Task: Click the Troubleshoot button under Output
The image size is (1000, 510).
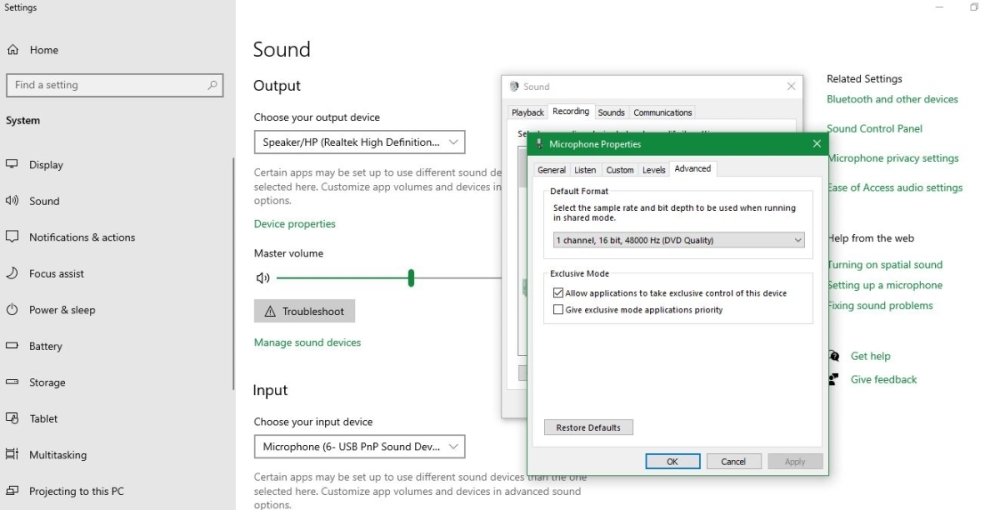Action: 304,311
